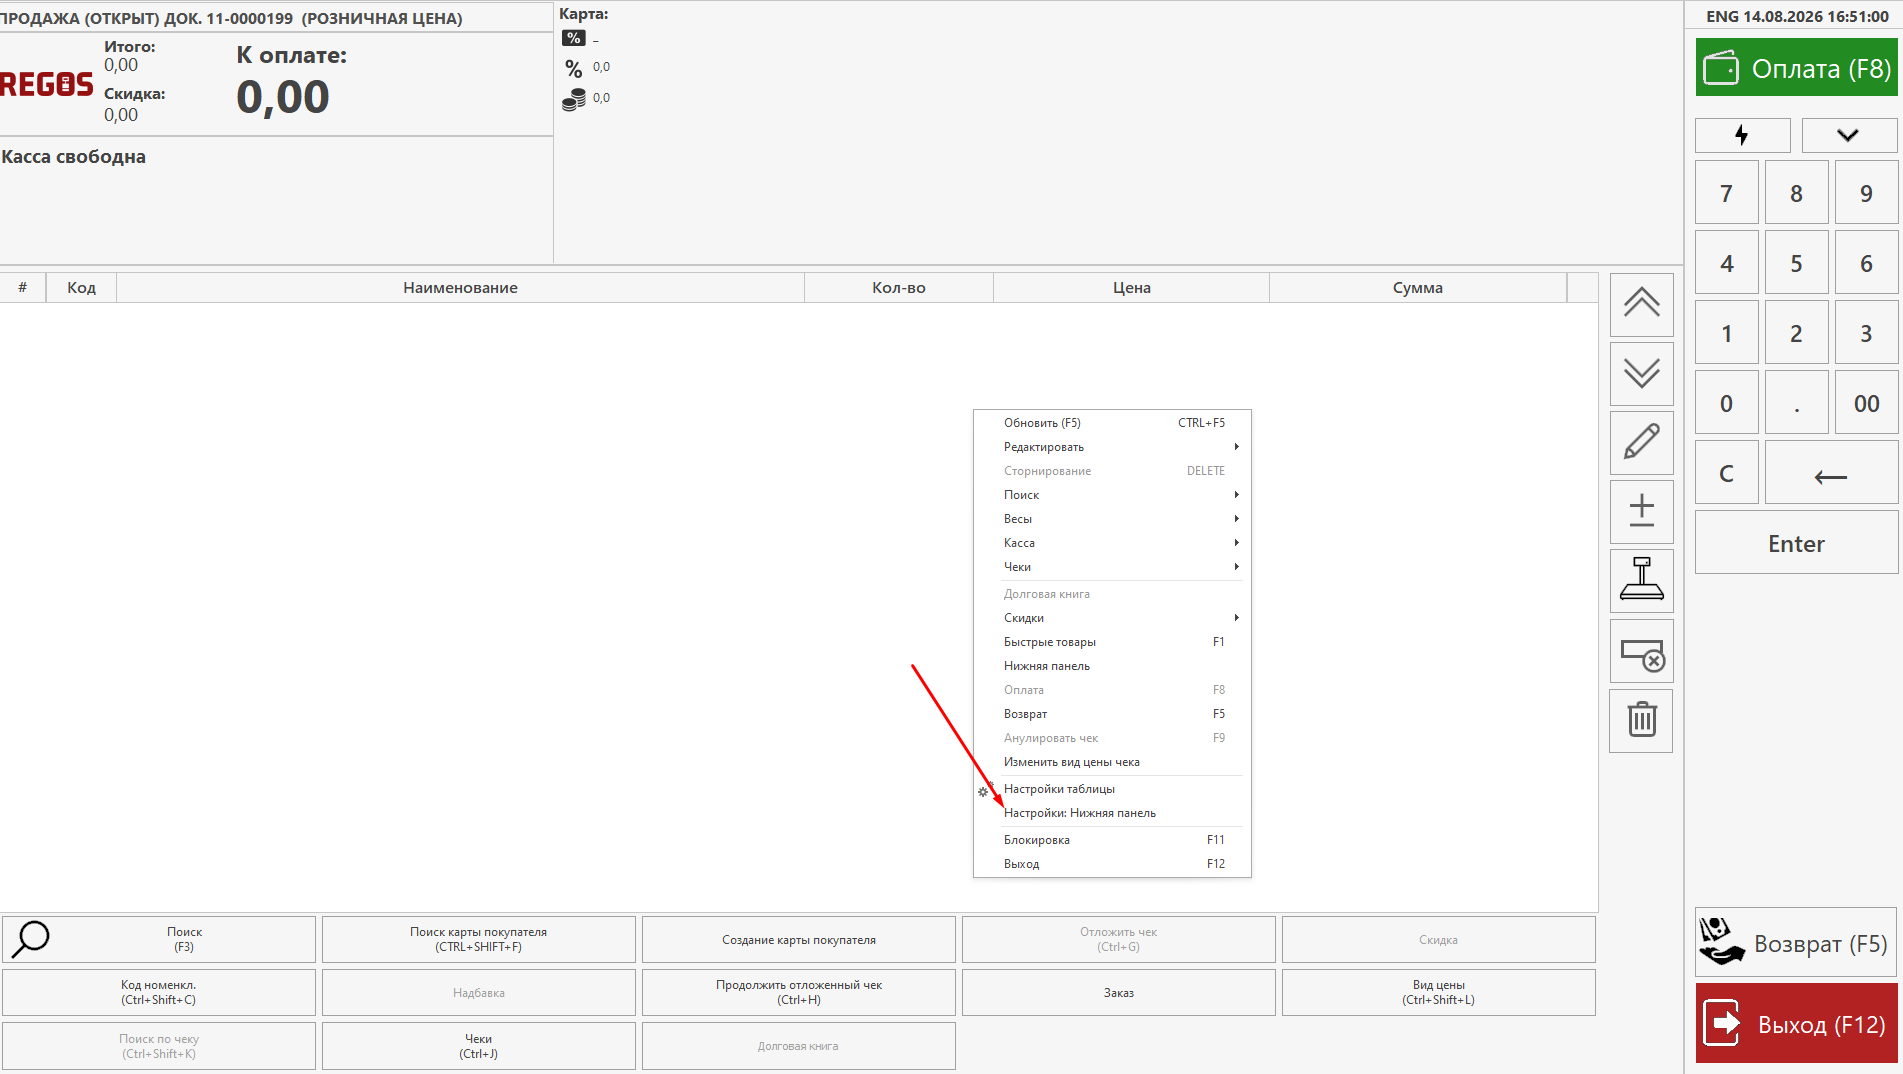Tap keypad digit 6

1866,263
